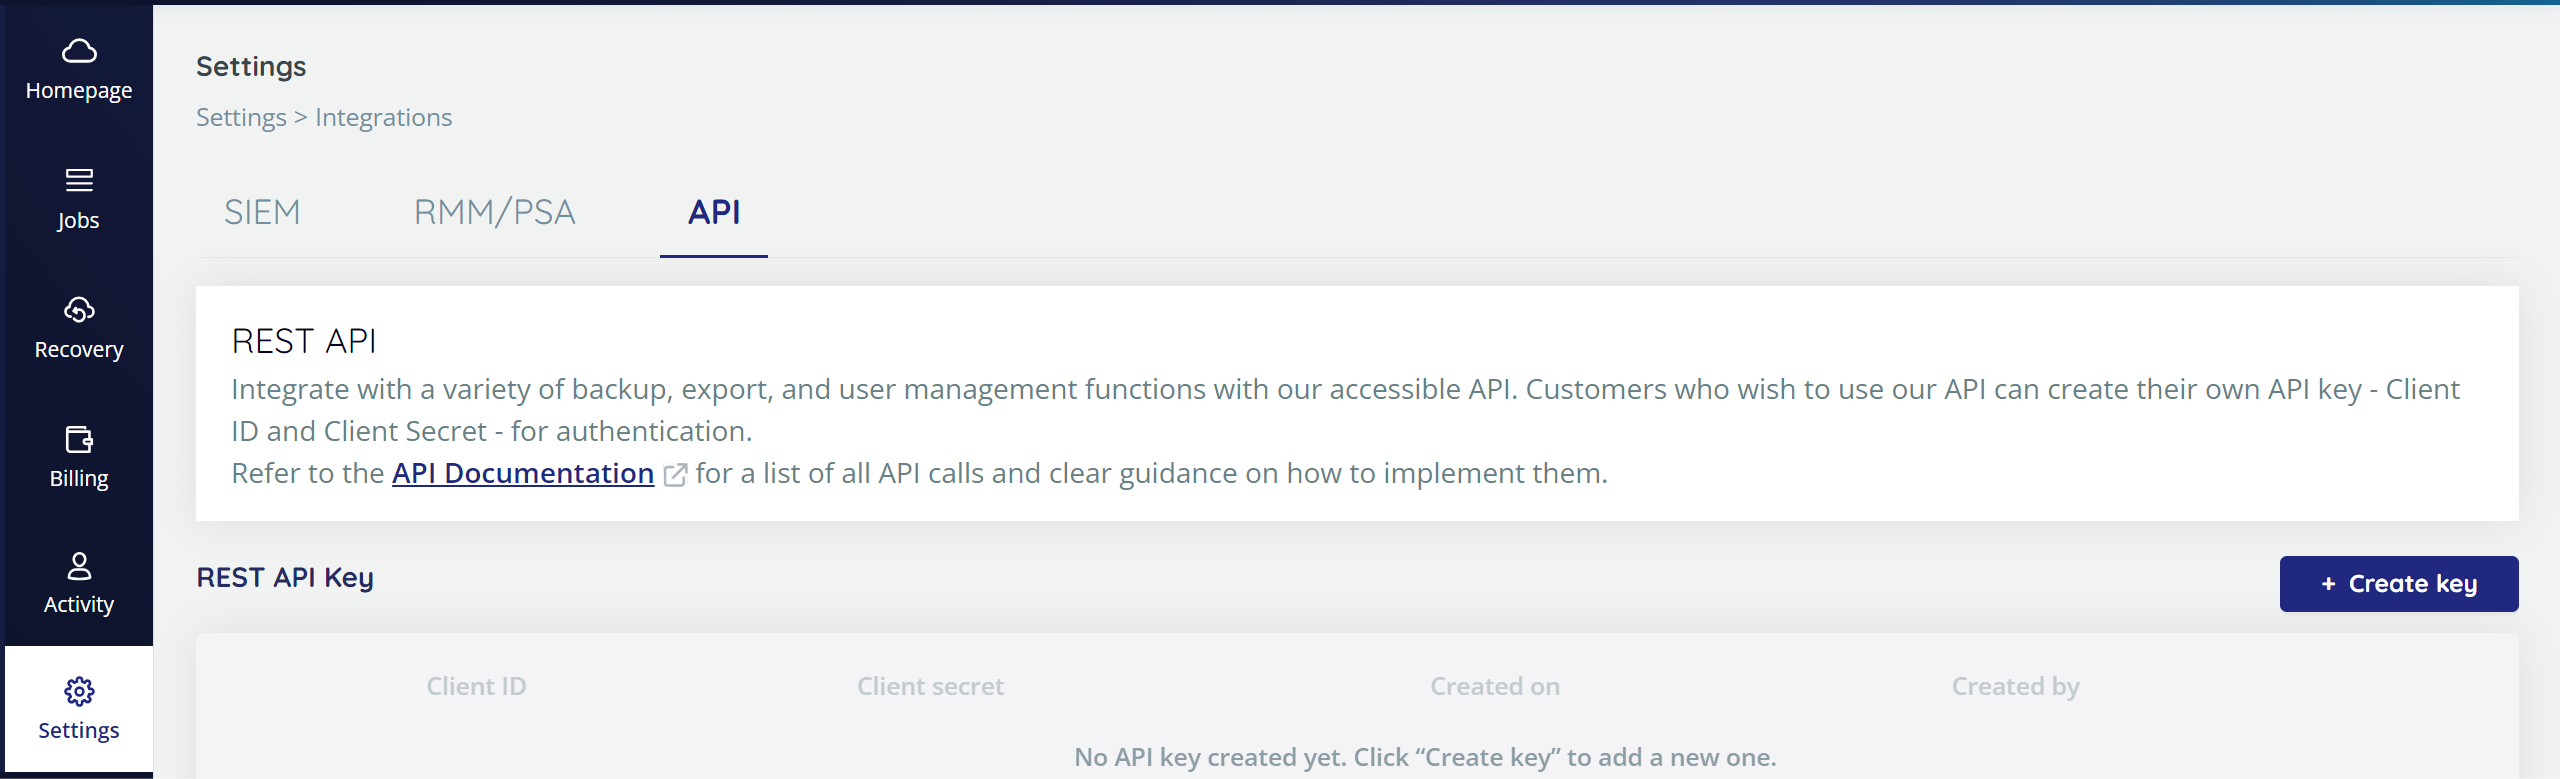Click Integrations in the breadcrumb
The image size is (2560, 779).
pyautogui.click(x=384, y=117)
